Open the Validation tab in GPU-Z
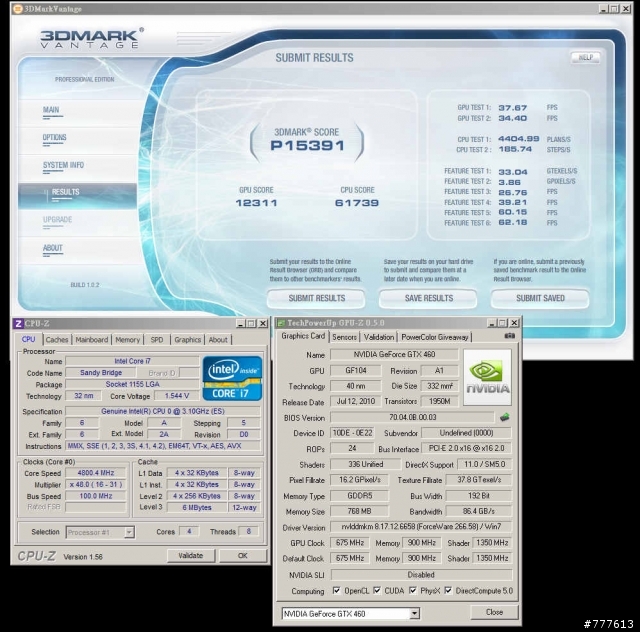The image size is (640, 632). click(x=379, y=337)
